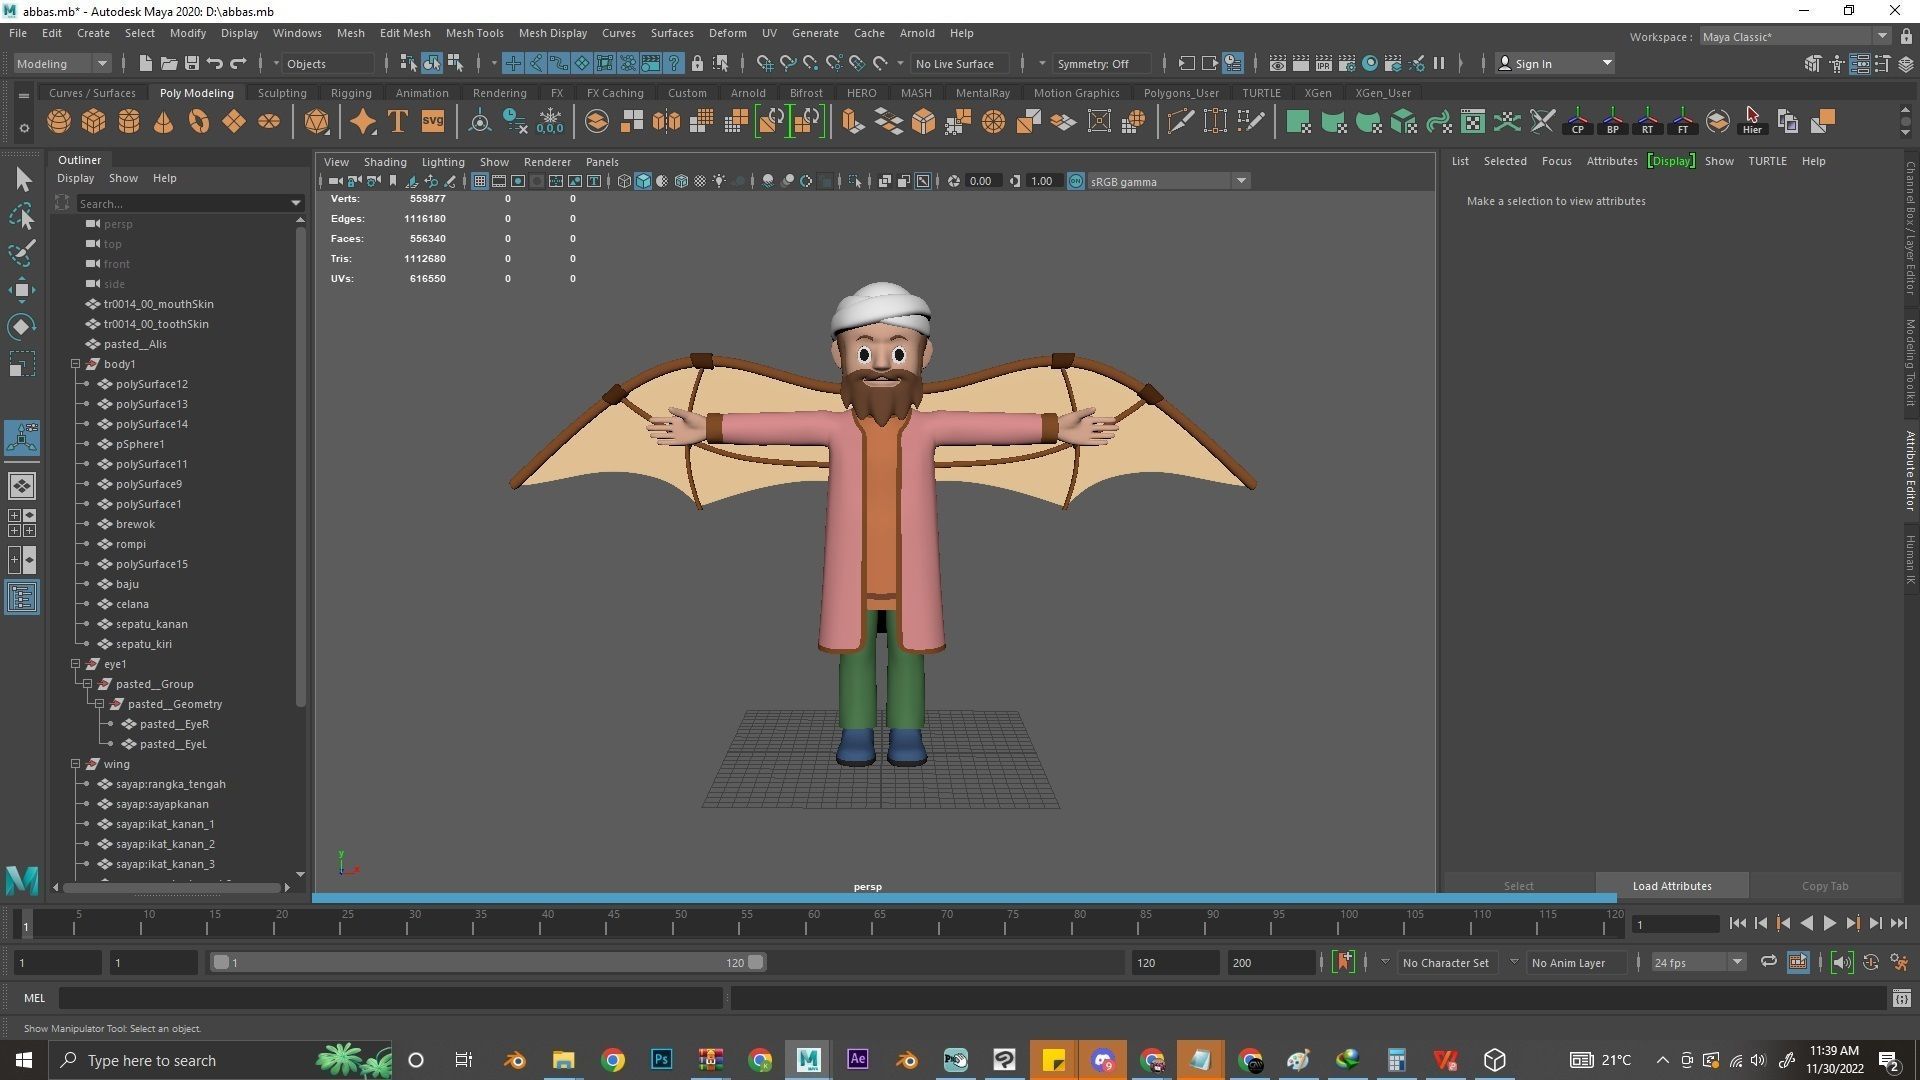This screenshot has height=1080, width=1920.
Task: Toggle viewport grid display icon
Action: click(480, 181)
